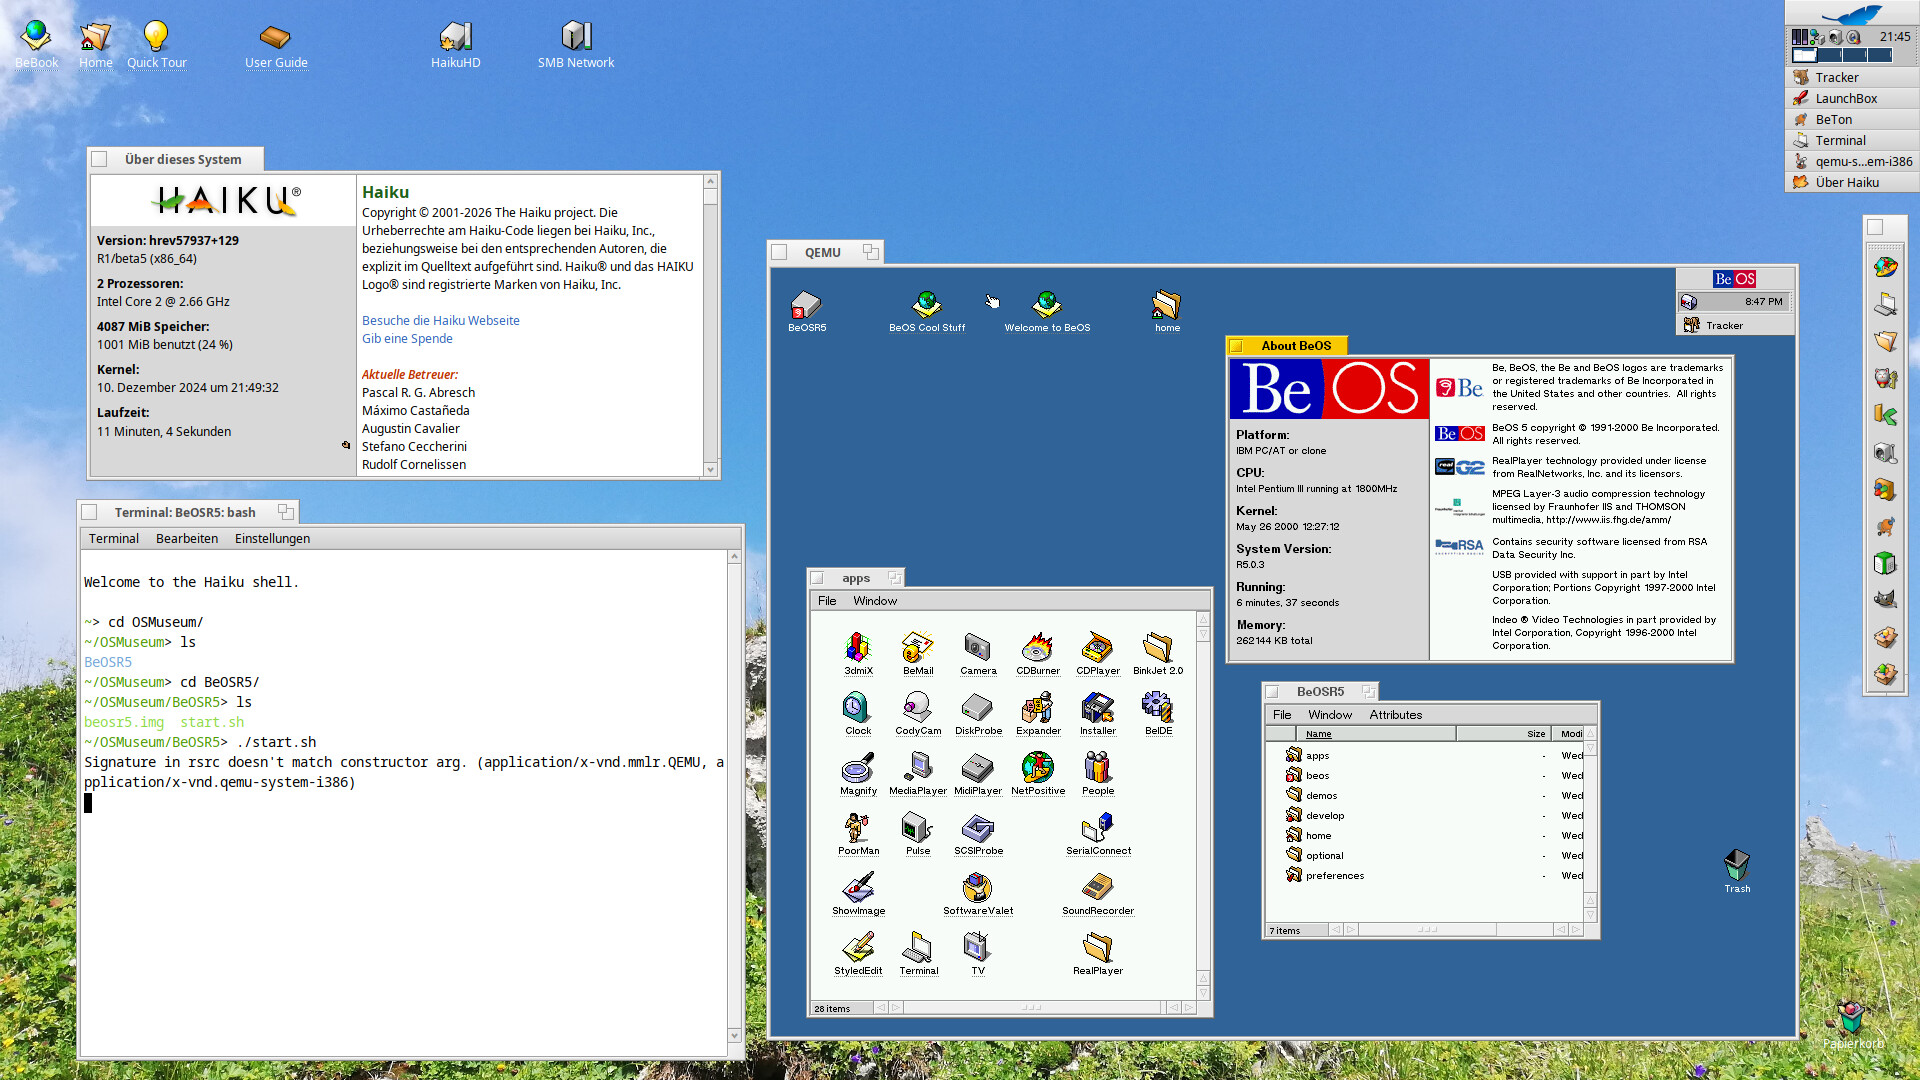The height and width of the screenshot is (1080, 1920).
Task: Open the NetPositive browser icon
Action: [x=1037, y=768]
